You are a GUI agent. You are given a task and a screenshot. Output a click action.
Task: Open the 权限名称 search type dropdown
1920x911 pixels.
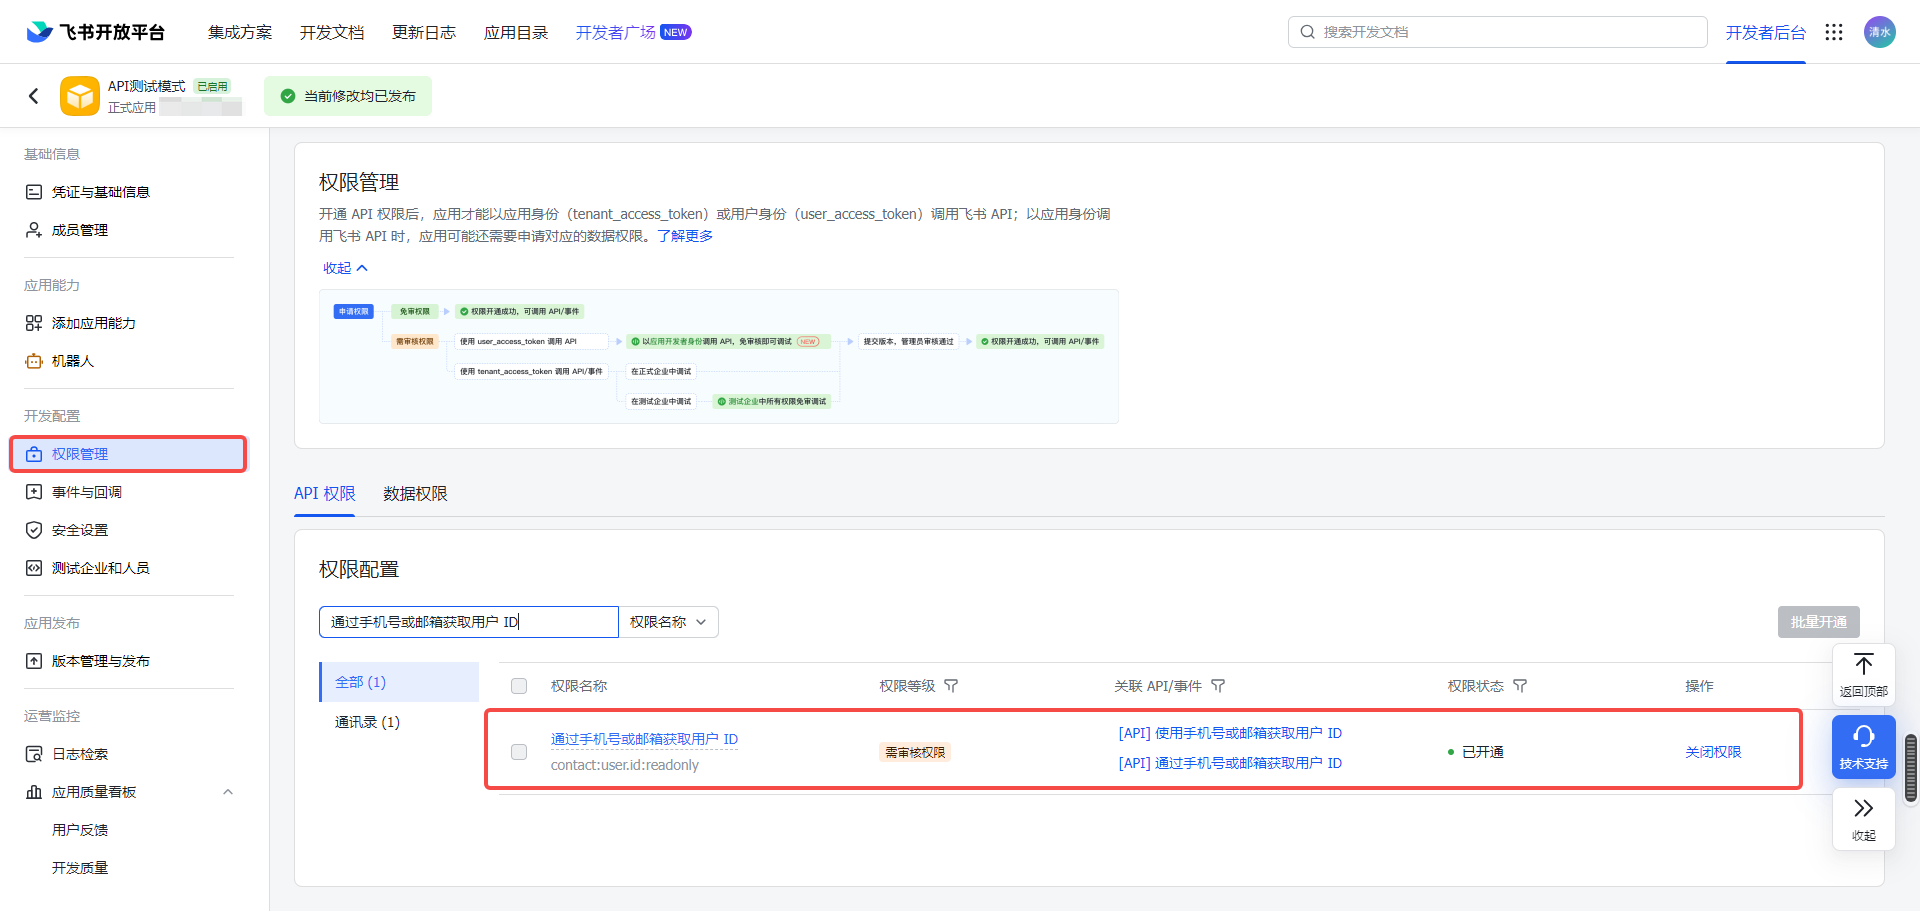point(668,622)
